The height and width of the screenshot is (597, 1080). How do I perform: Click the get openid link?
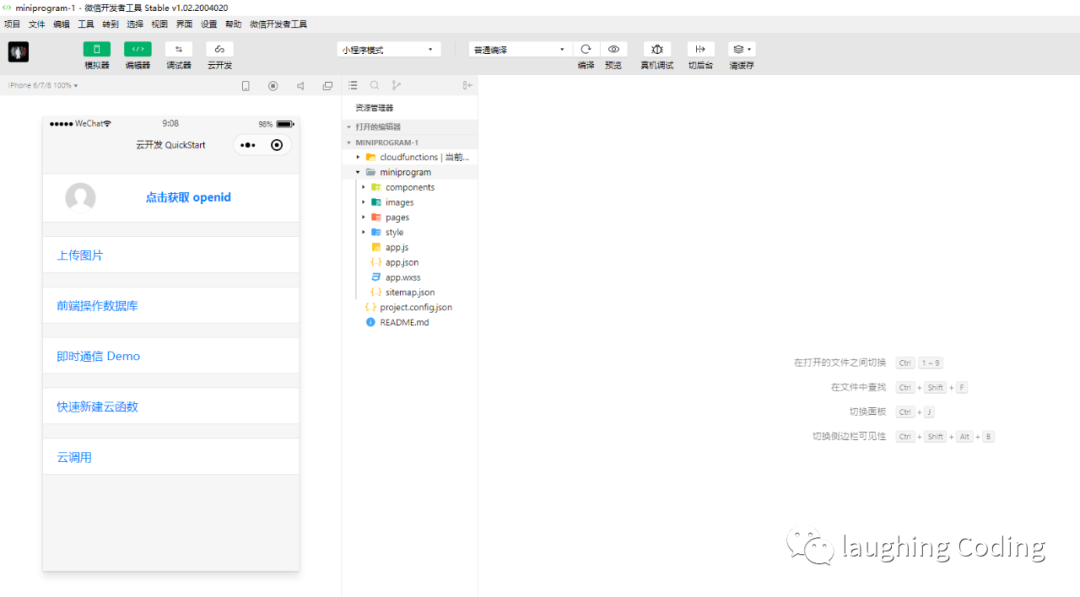[188, 198]
